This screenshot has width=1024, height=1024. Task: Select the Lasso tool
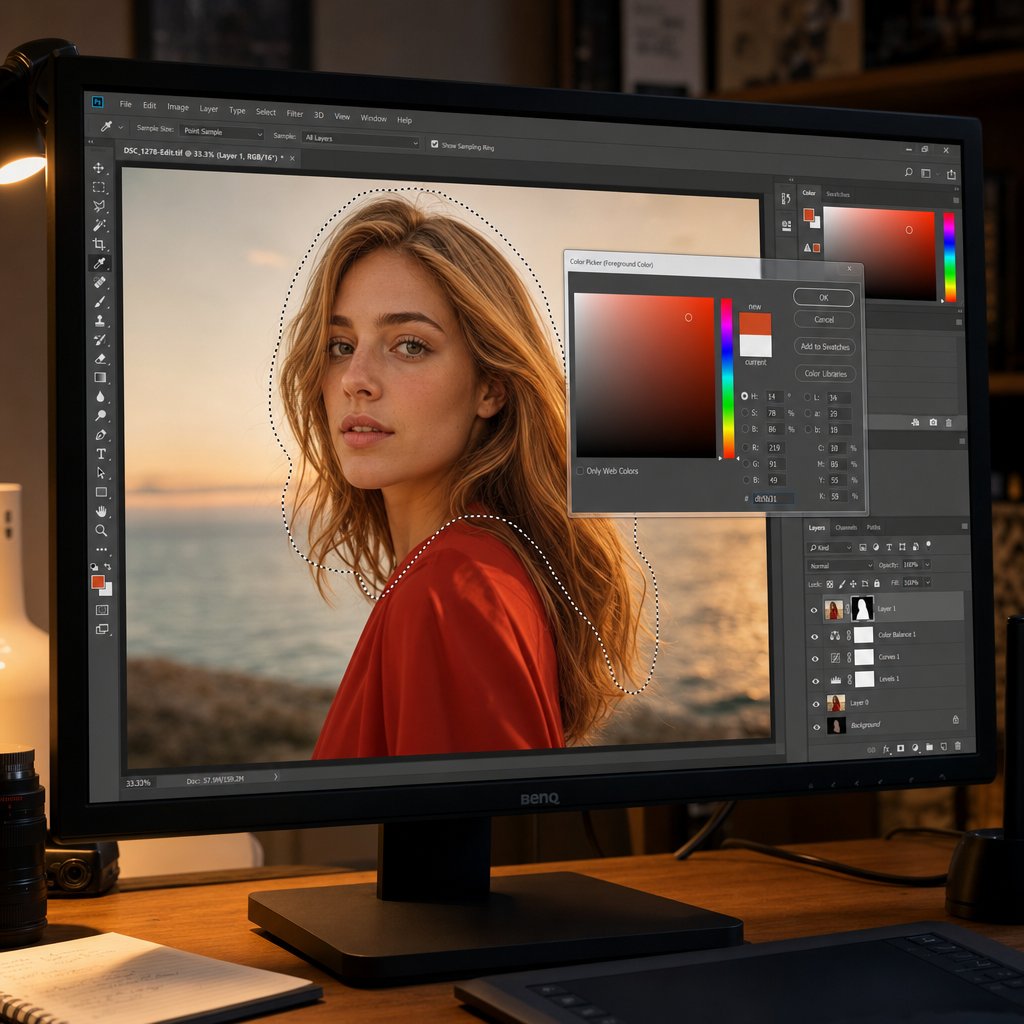(99, 206)
